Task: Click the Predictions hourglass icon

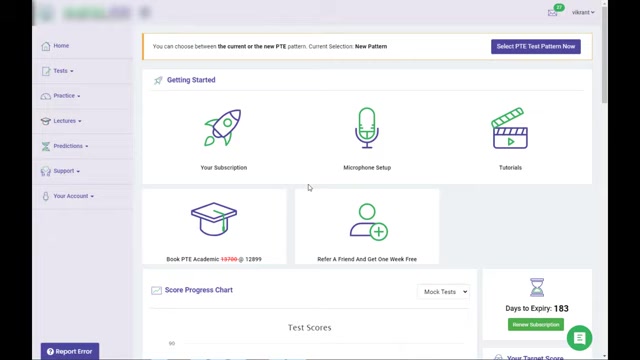Action: pyautogui.click(x=46, y=146)
